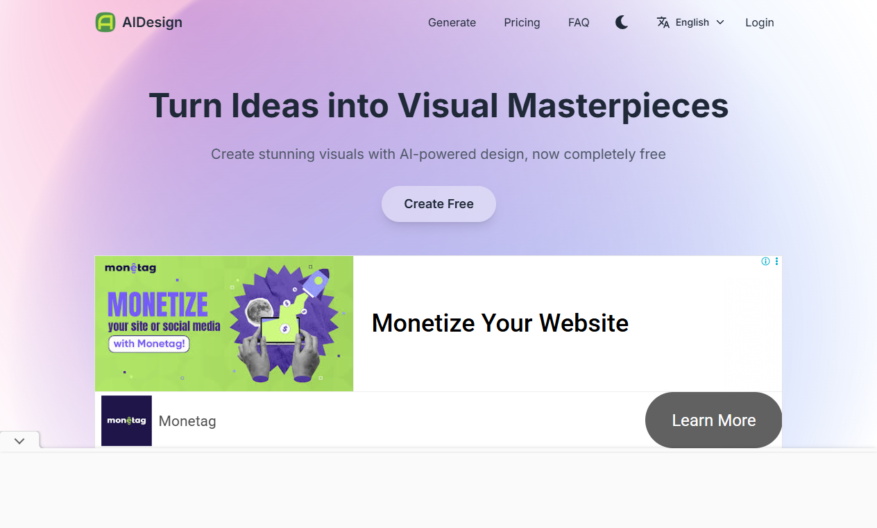Image resolution: width=877 pixels, height=528 pixels.
Task: Click the AIDesign green logo icon
Action: (105, 22)
